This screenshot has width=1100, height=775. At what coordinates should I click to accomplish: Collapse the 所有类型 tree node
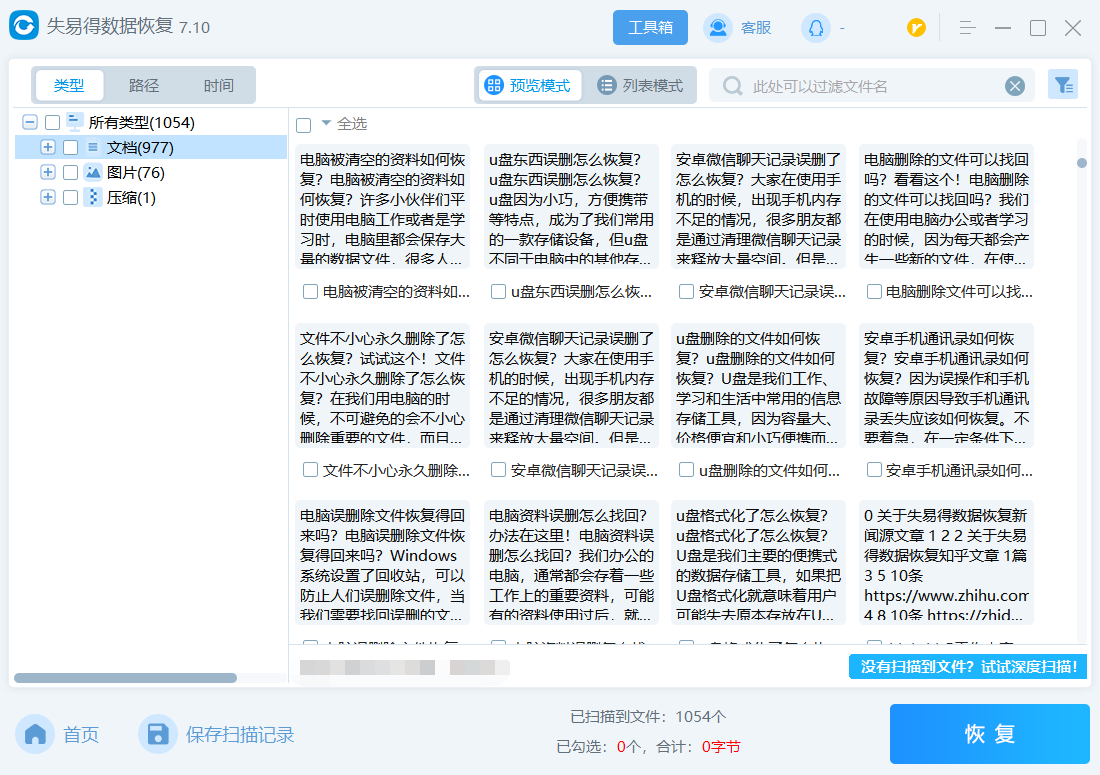29,122
